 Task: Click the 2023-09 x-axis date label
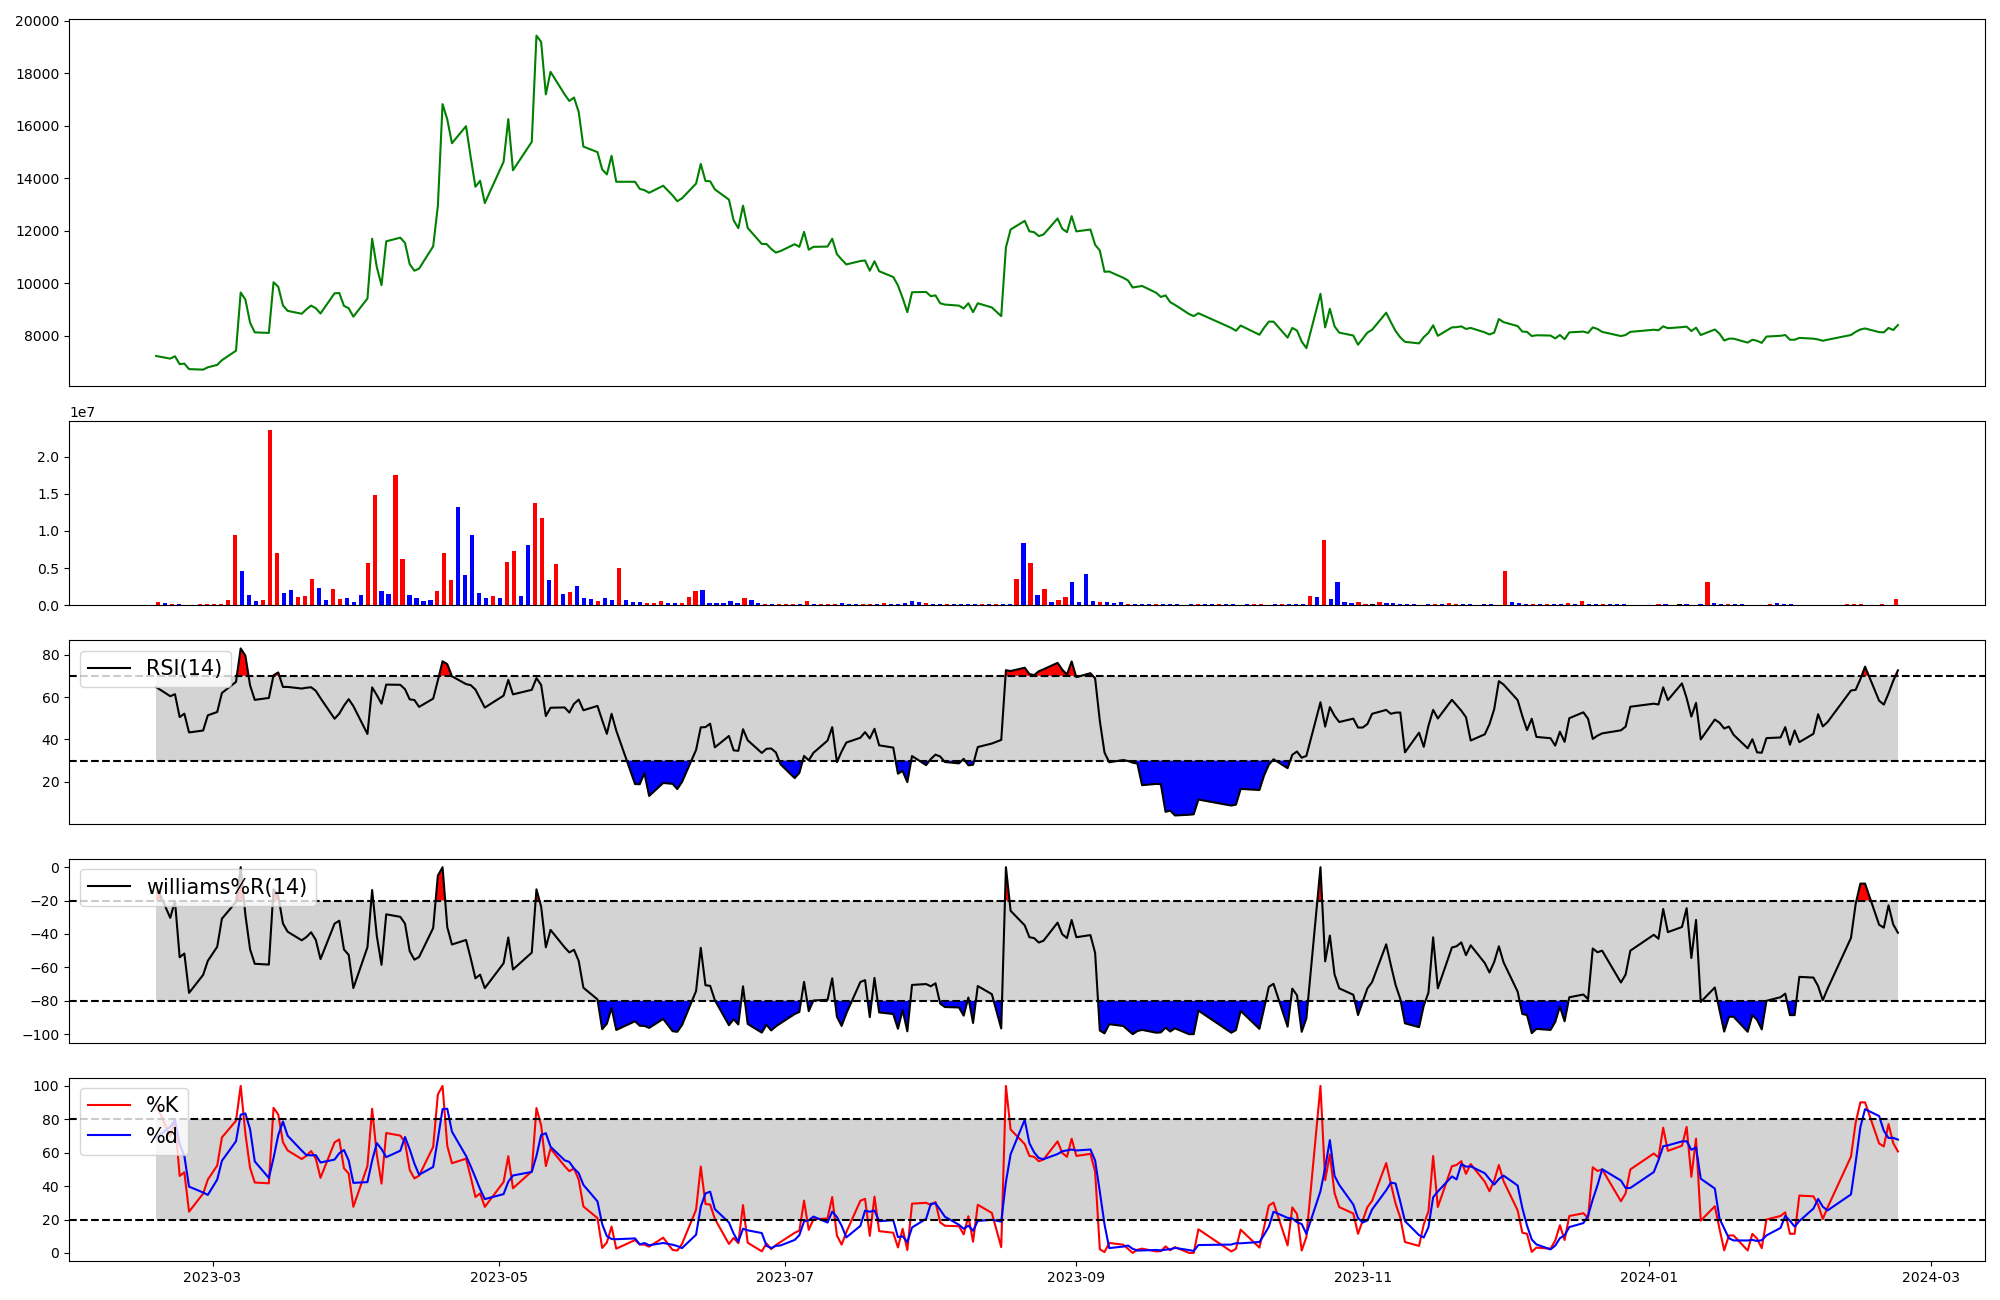pyautogui.click(x=1076, y=1277)
